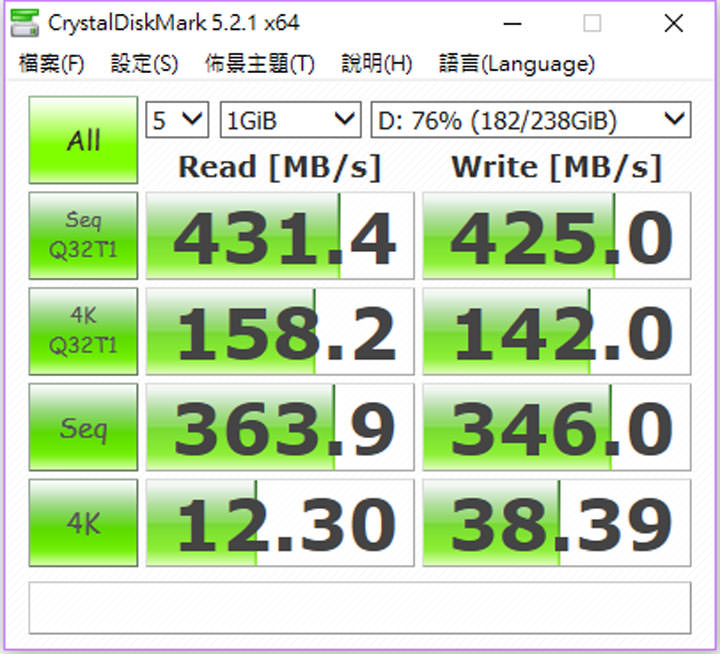Click the Read [MB/s] column header
The image size is (720, 654).
[x=280, y=167]
